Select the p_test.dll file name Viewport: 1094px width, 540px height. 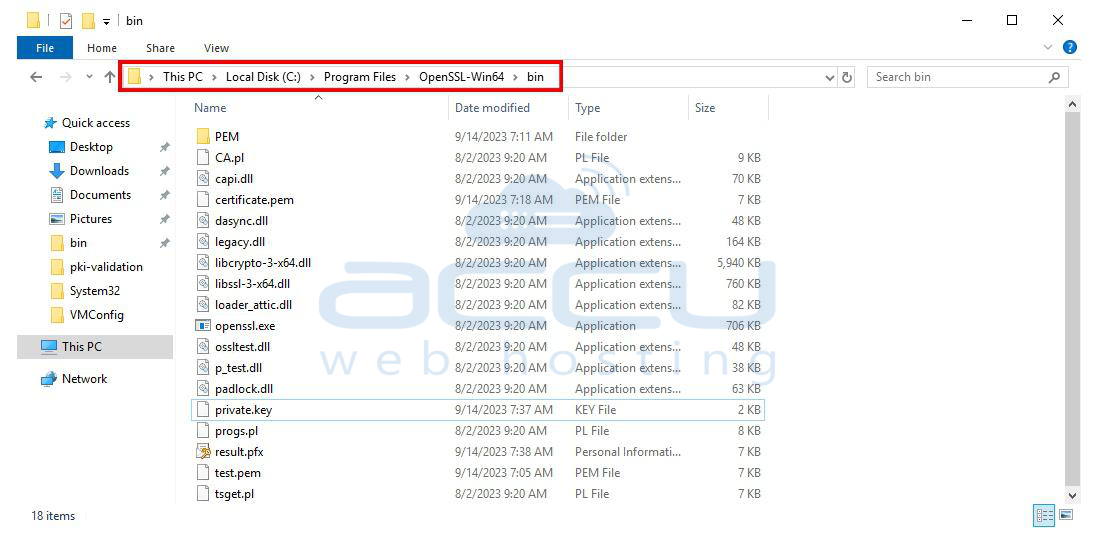pos(239,368)
